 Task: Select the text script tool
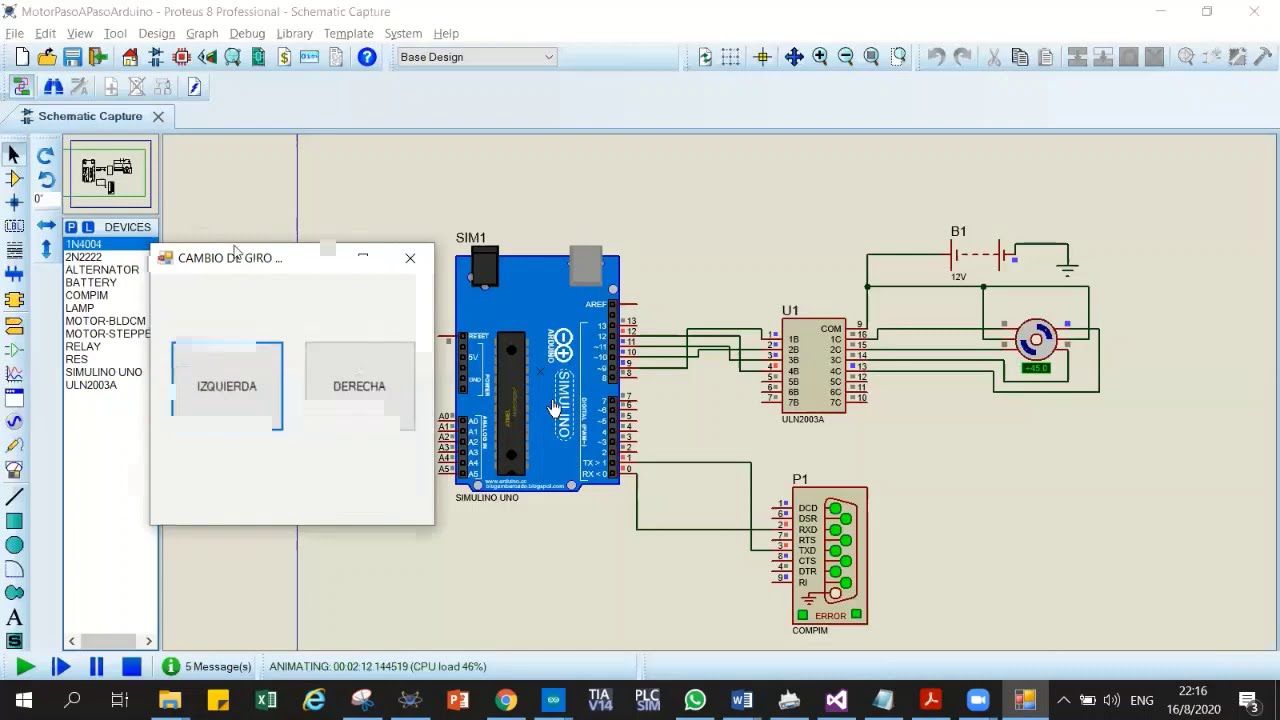14,251
